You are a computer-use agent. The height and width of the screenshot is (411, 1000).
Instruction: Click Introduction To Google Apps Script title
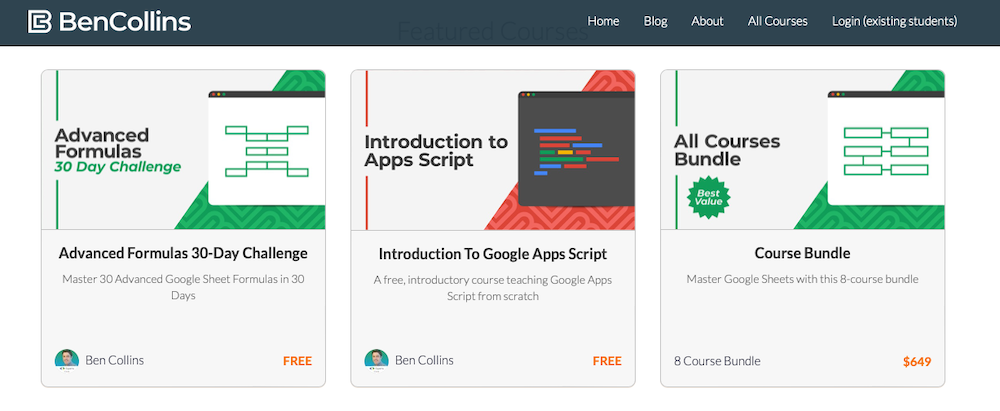point(493,254)
